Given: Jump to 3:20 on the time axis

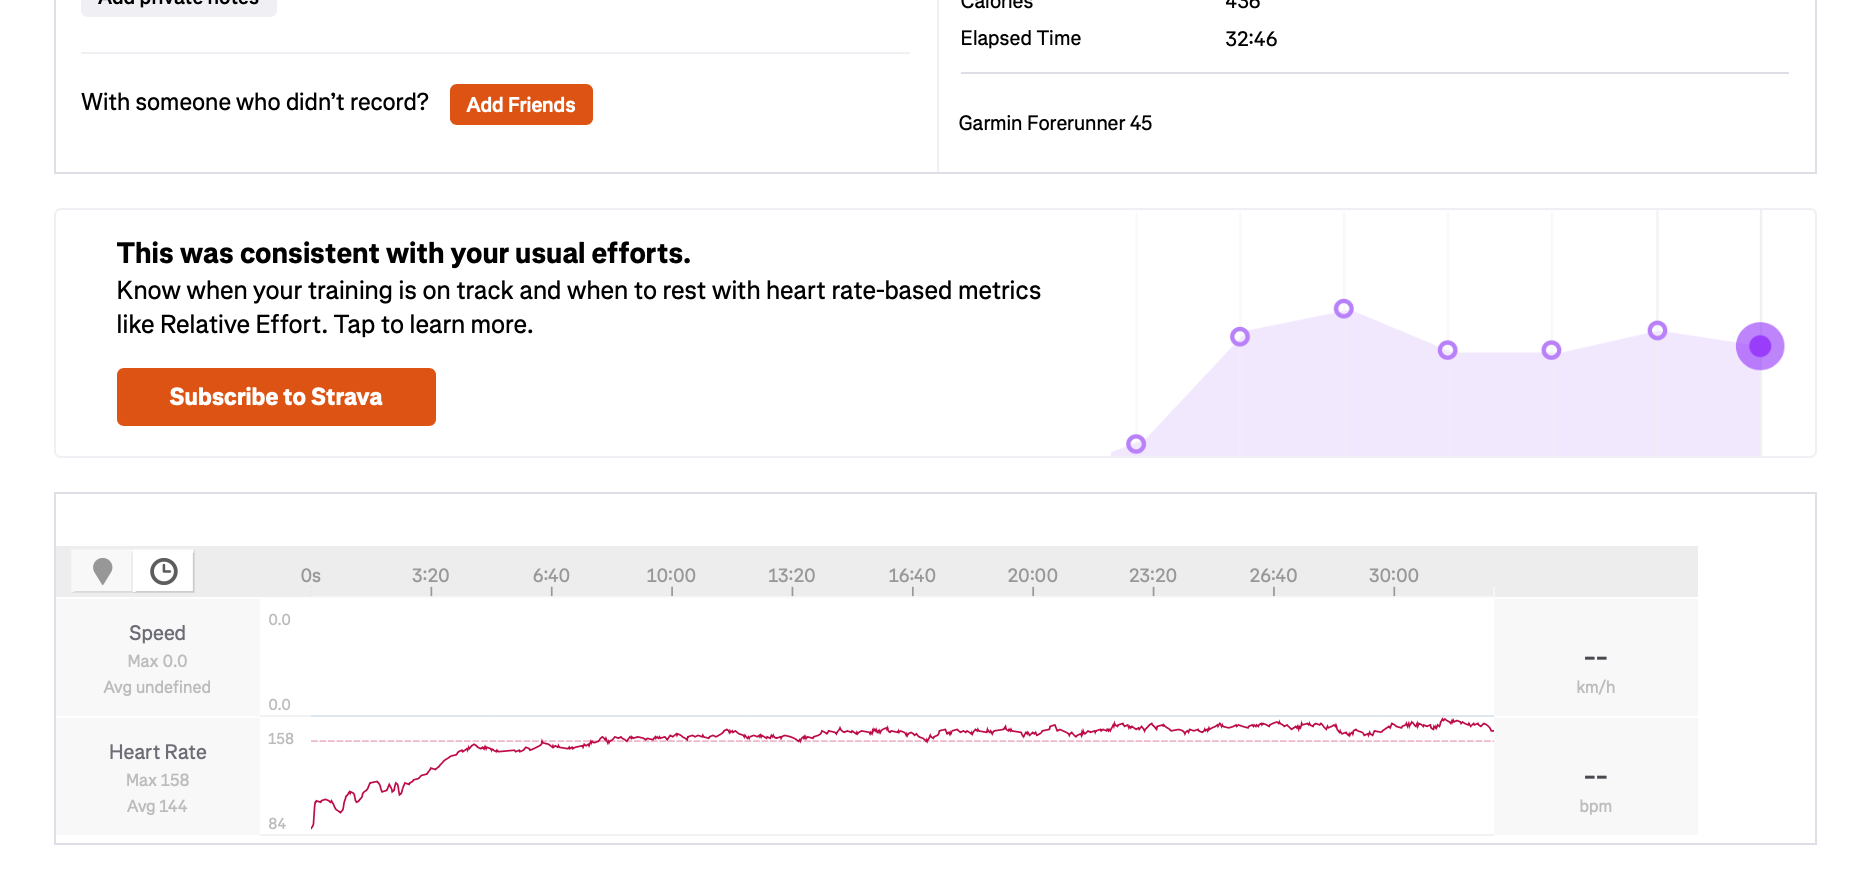Looking at the screenshot, I should (431, 576).
